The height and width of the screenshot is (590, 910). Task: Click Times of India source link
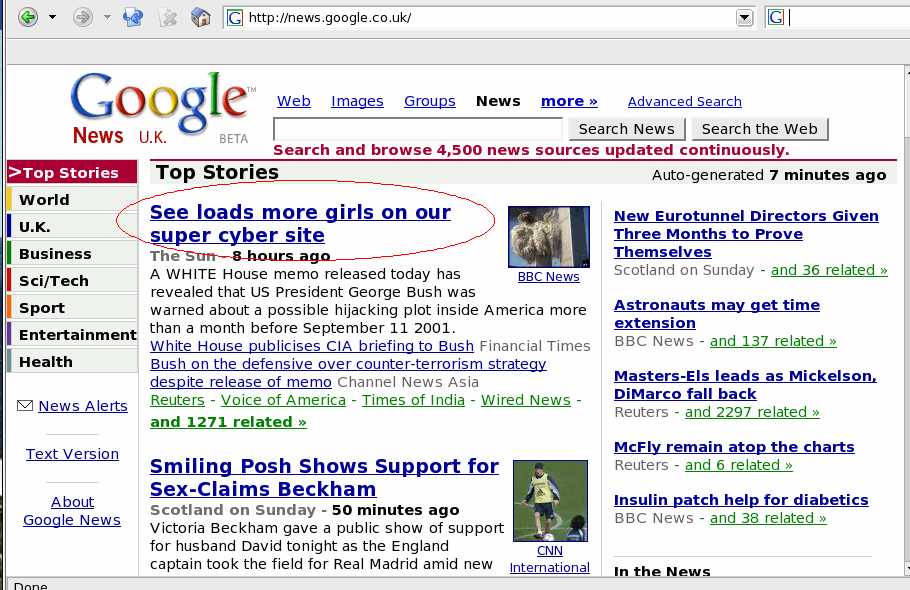click(x=413, y=400)
